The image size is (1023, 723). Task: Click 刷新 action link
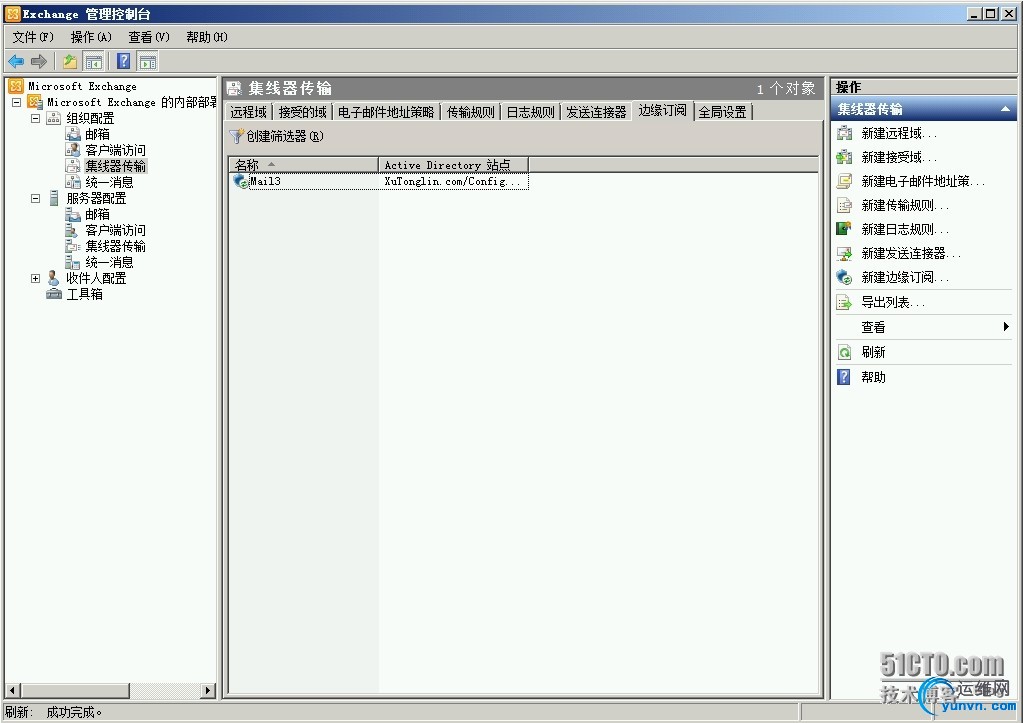click(873, 352)
